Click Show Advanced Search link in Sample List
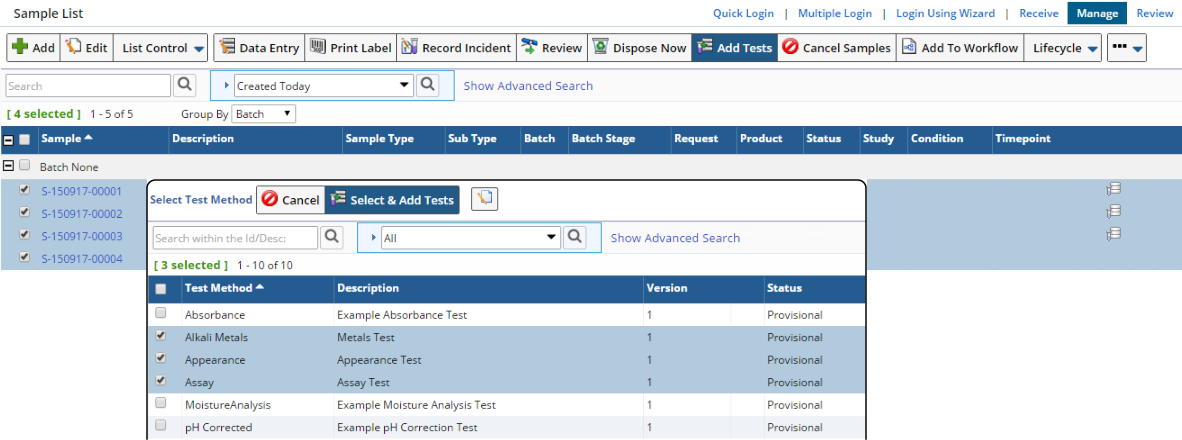 [x=528, y=86]
